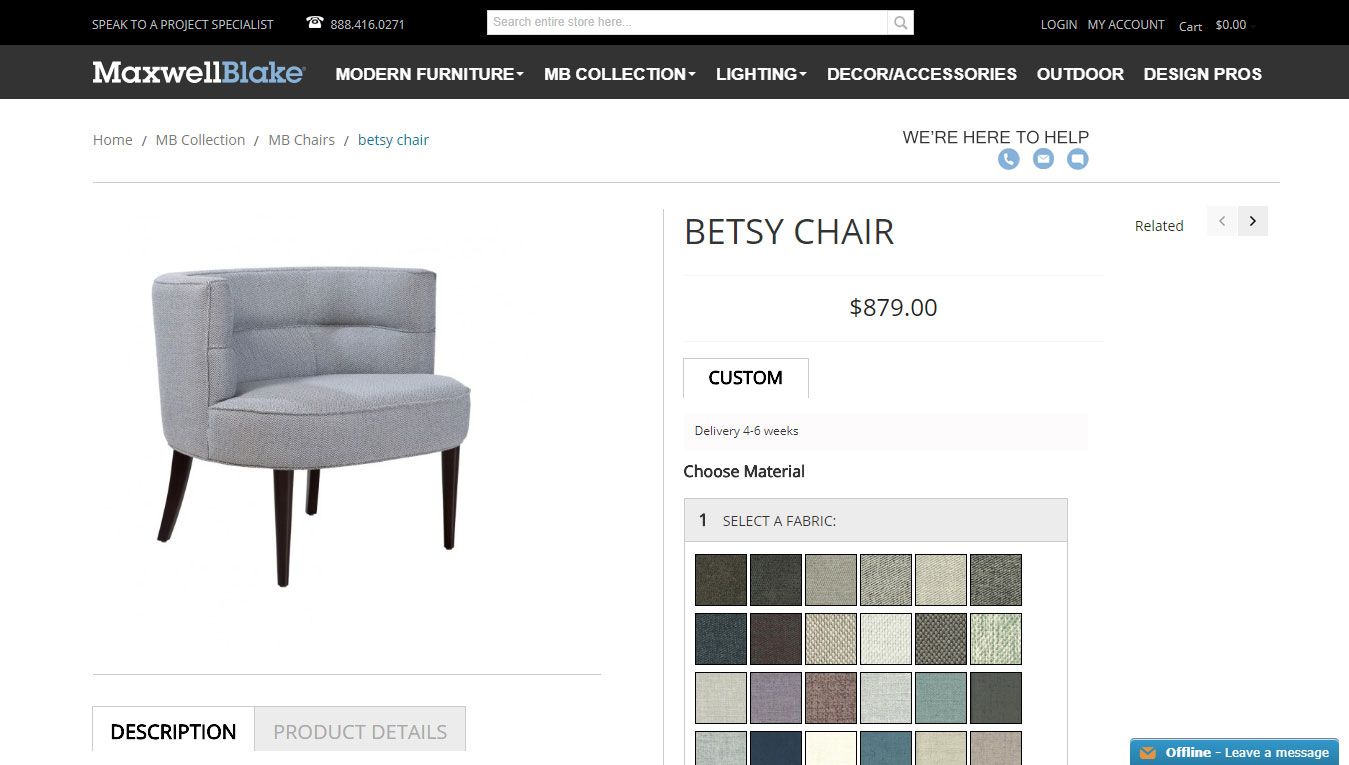Switch to the Product Details tab
This screenshot has height=765, width=1349.
pos(360,731)
